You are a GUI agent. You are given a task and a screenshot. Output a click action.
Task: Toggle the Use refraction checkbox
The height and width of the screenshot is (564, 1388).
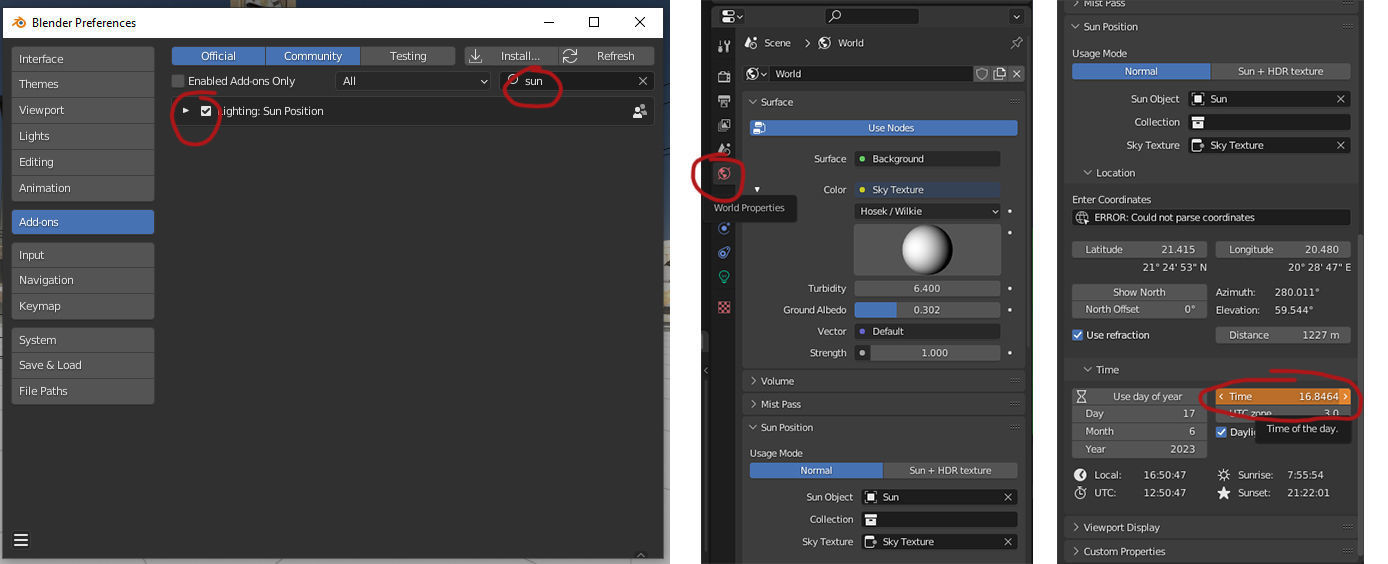[x=1078, y=335]
